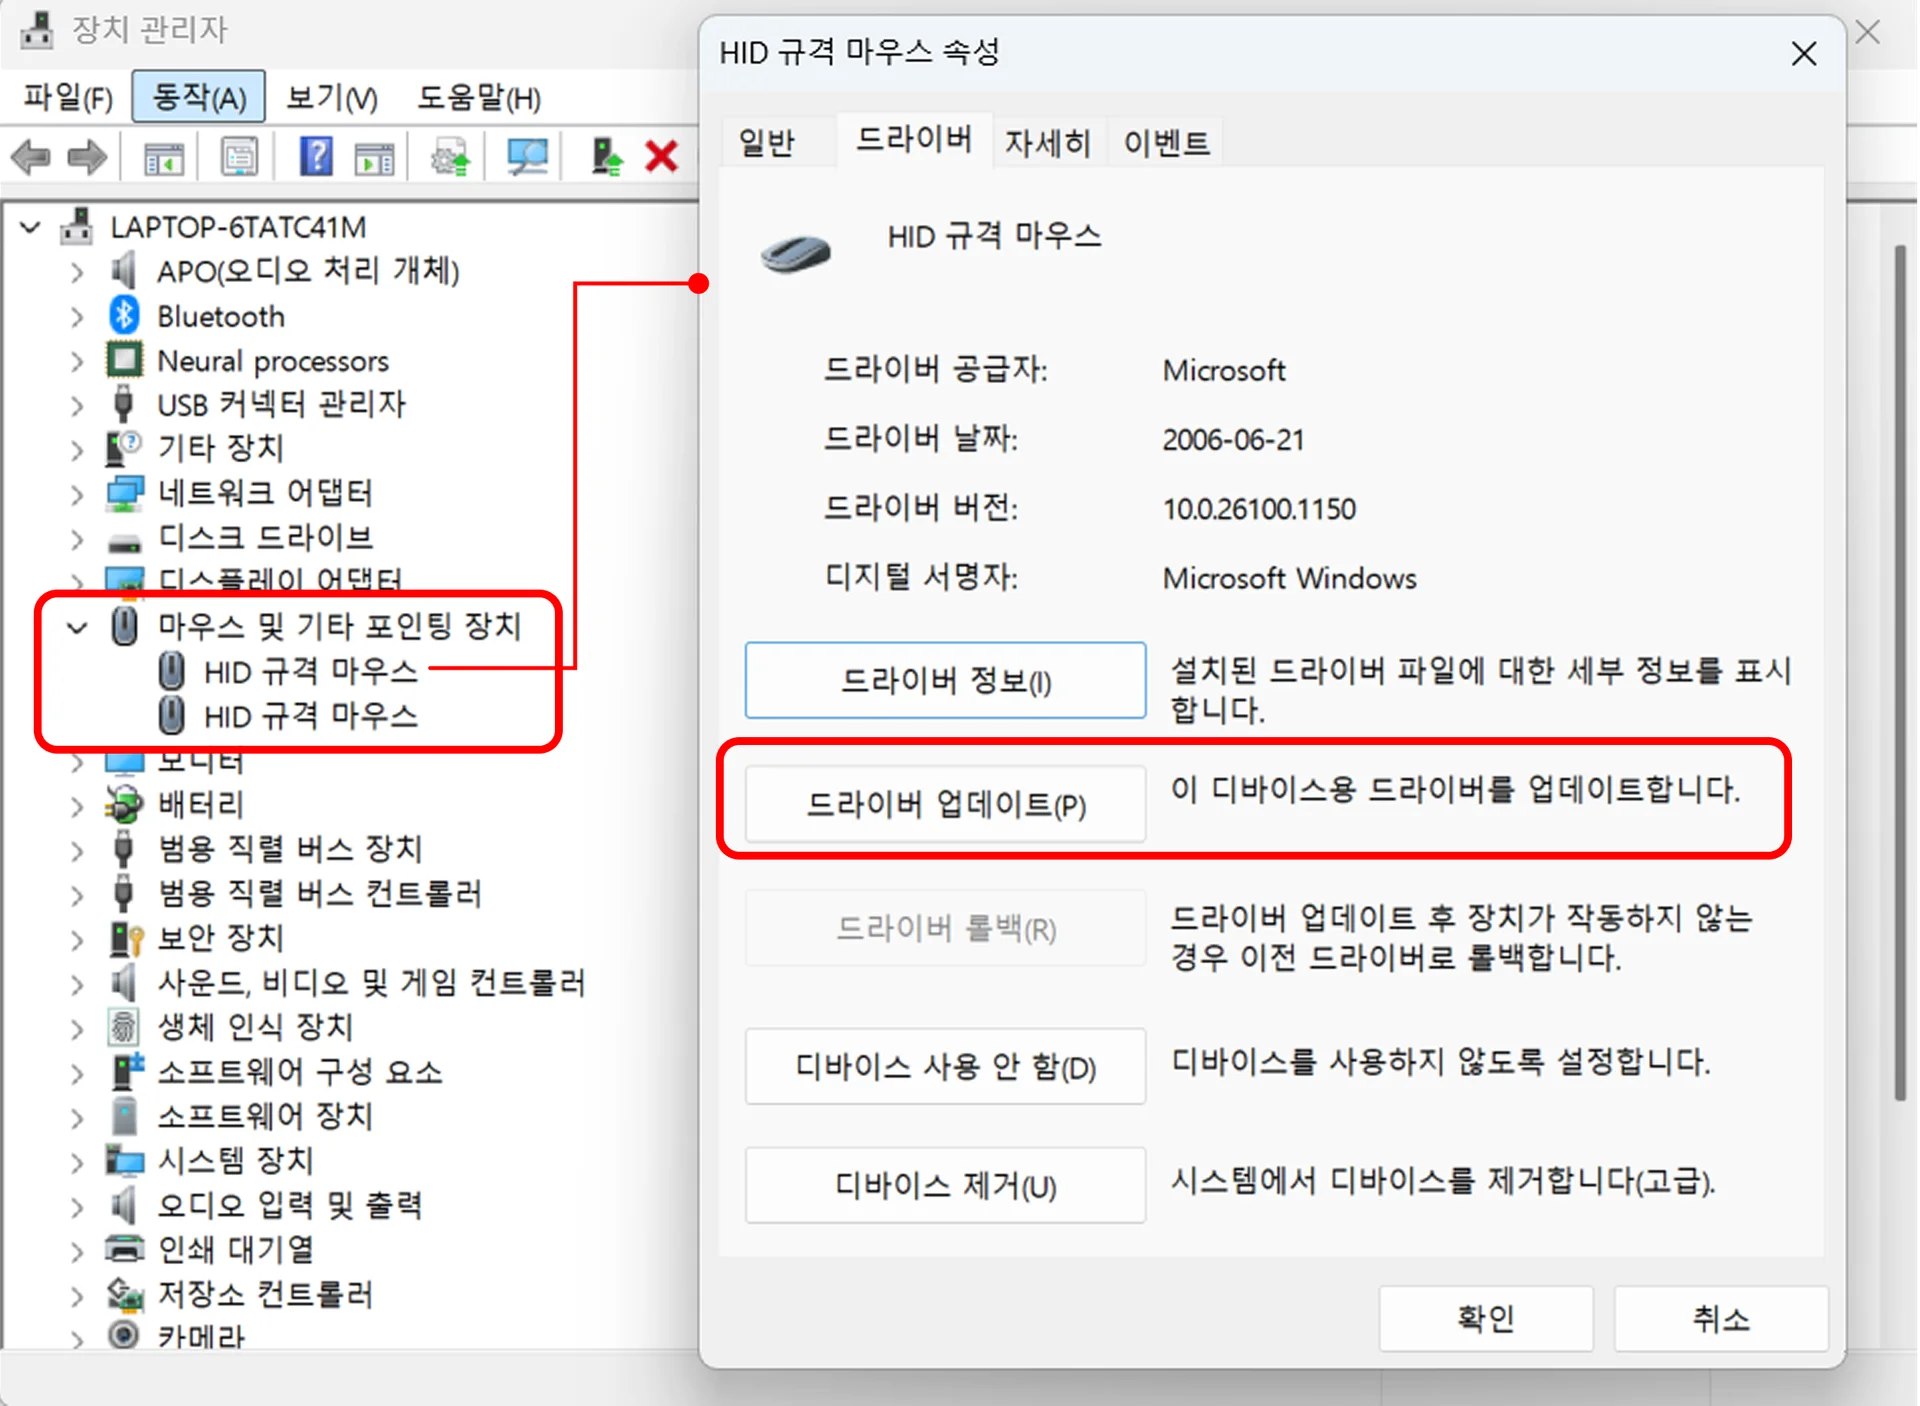
Task: Click the scan for hardware changes icon
Action: click(527, 157)
